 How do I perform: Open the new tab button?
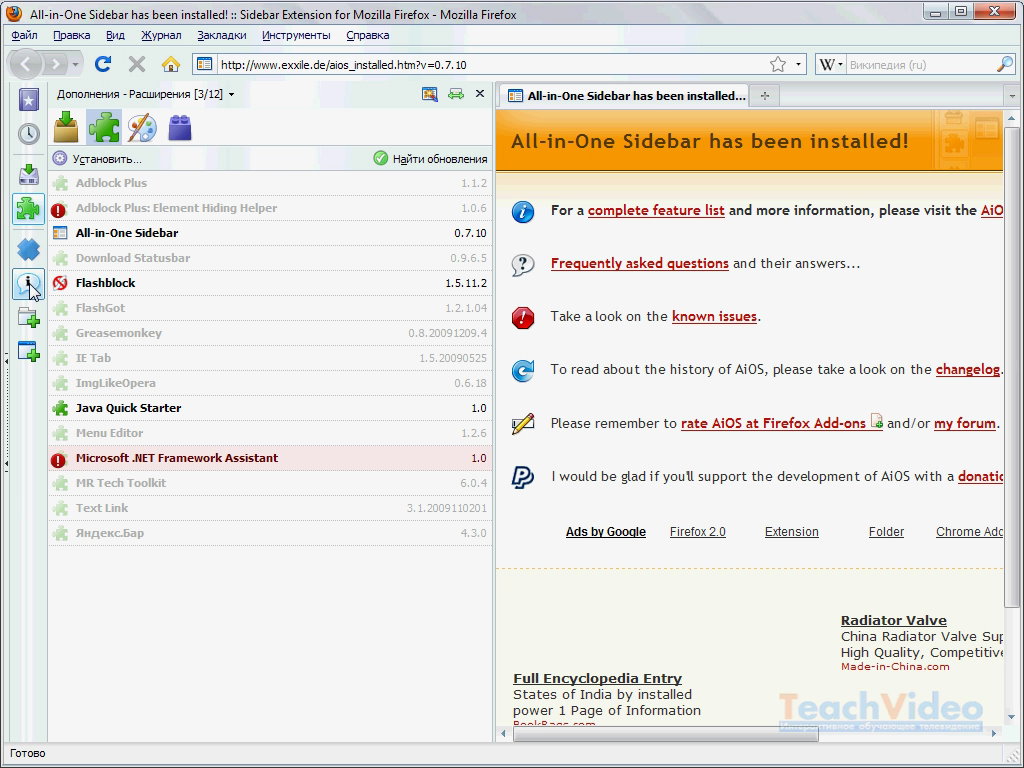click(x=765, y=96)
